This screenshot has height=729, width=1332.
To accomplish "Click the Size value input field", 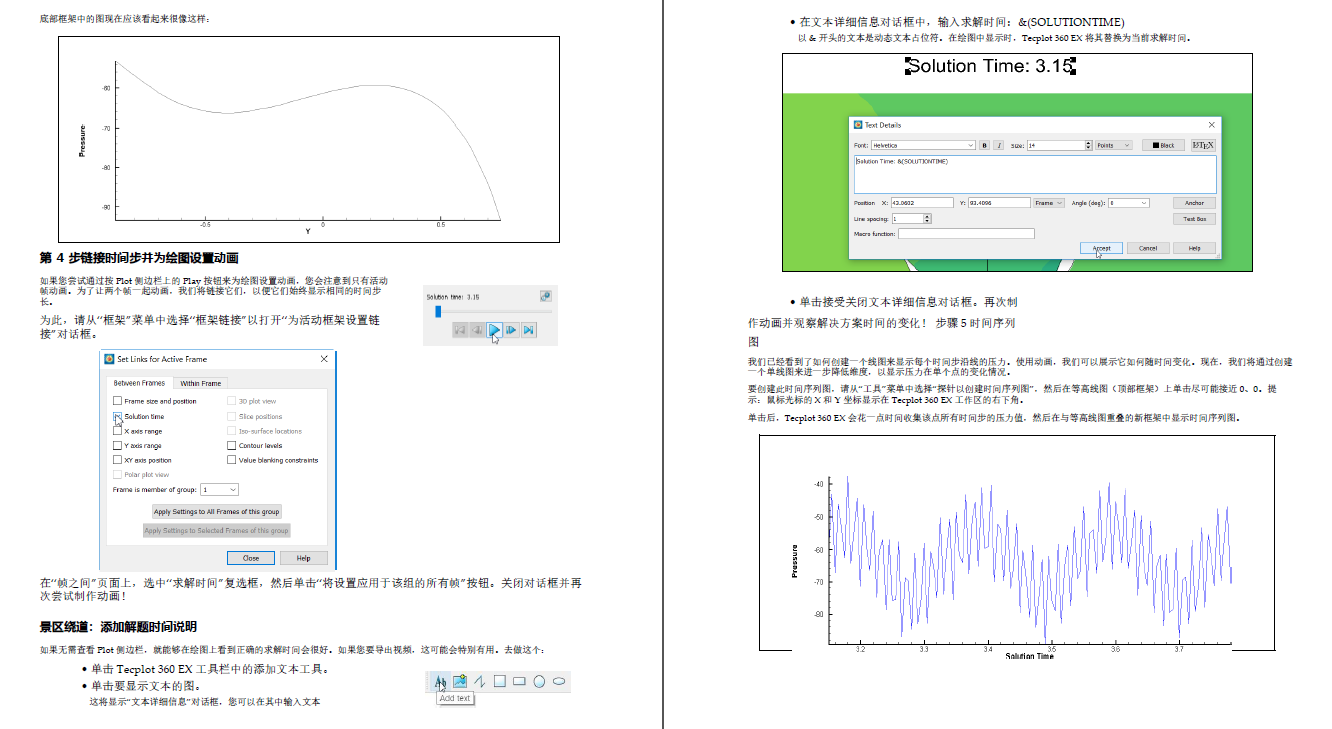I will 1055,146.
